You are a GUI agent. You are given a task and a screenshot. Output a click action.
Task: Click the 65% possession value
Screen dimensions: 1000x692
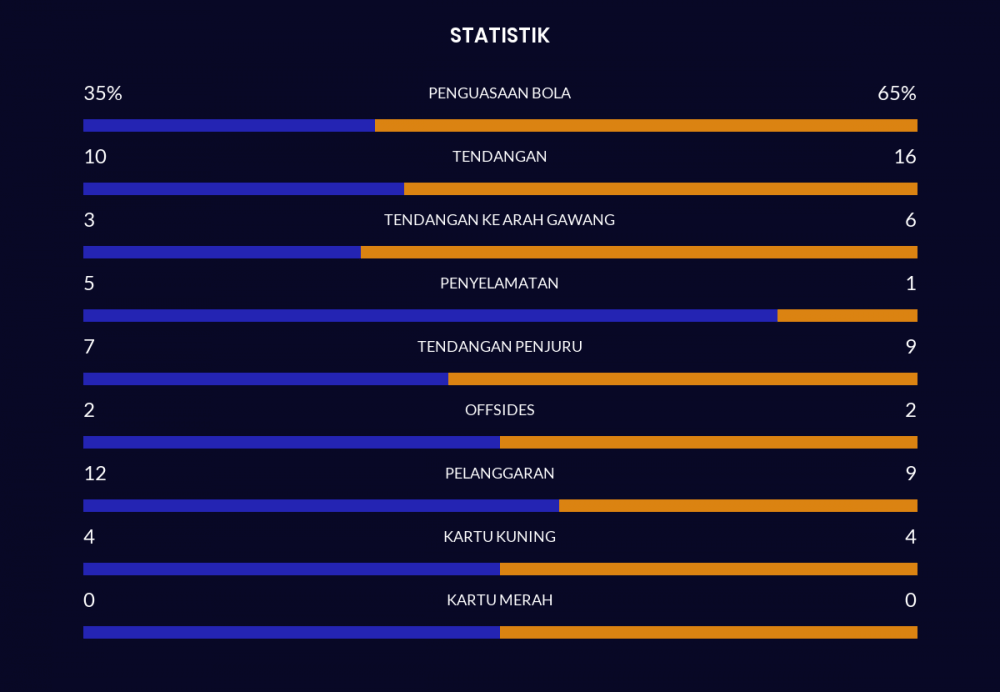pyautogui.click(x=896, y=93)
